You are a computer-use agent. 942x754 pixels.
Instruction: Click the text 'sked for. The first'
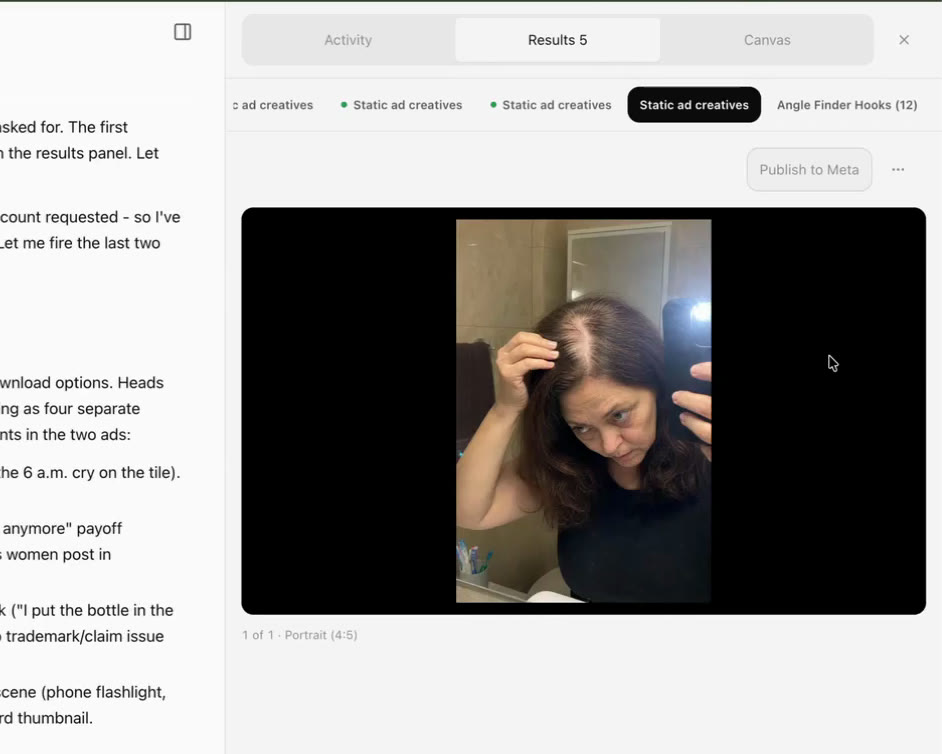click(64, 127)
